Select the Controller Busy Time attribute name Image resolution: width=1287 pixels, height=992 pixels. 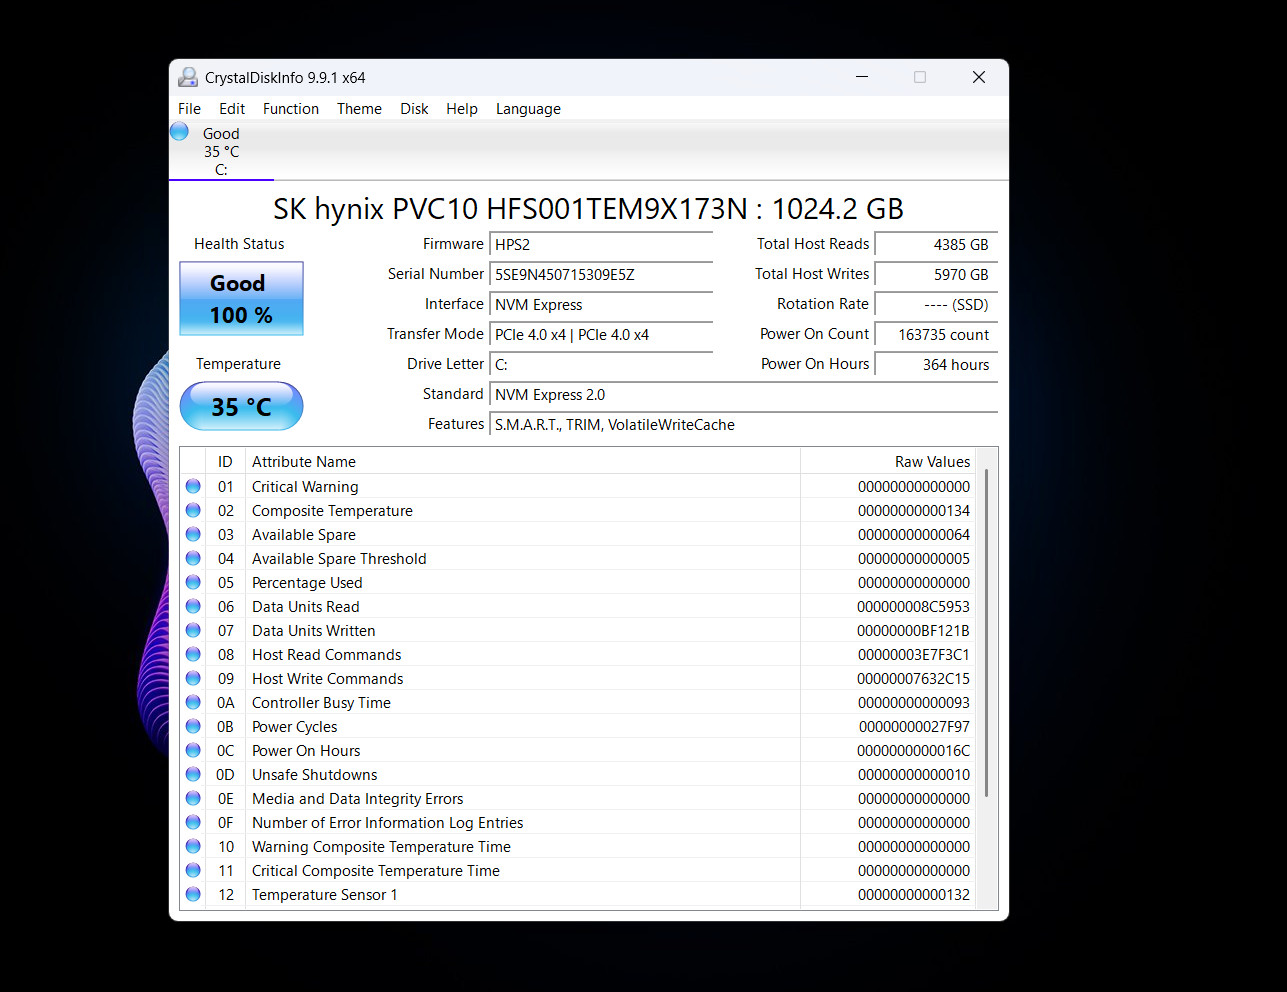point(321,703)
